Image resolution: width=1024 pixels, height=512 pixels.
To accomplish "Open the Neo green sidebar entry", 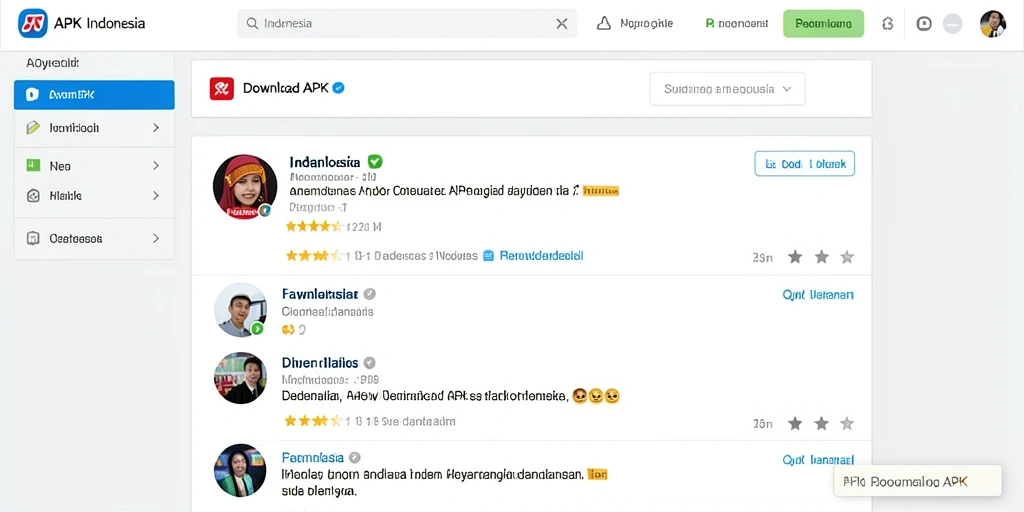I will (94, 166).
